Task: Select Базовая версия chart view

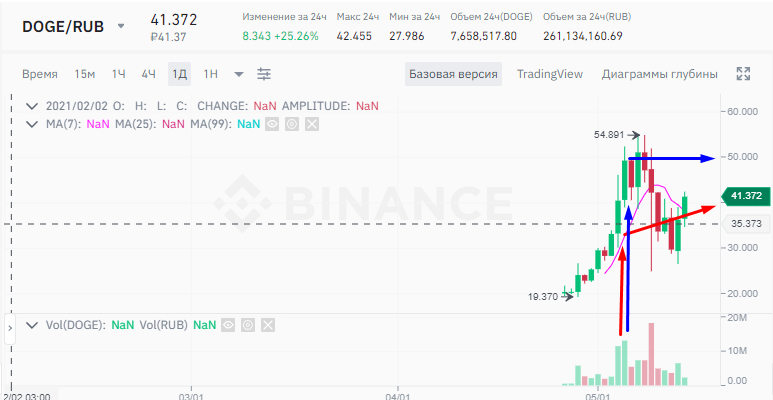Action: (454, 74)
